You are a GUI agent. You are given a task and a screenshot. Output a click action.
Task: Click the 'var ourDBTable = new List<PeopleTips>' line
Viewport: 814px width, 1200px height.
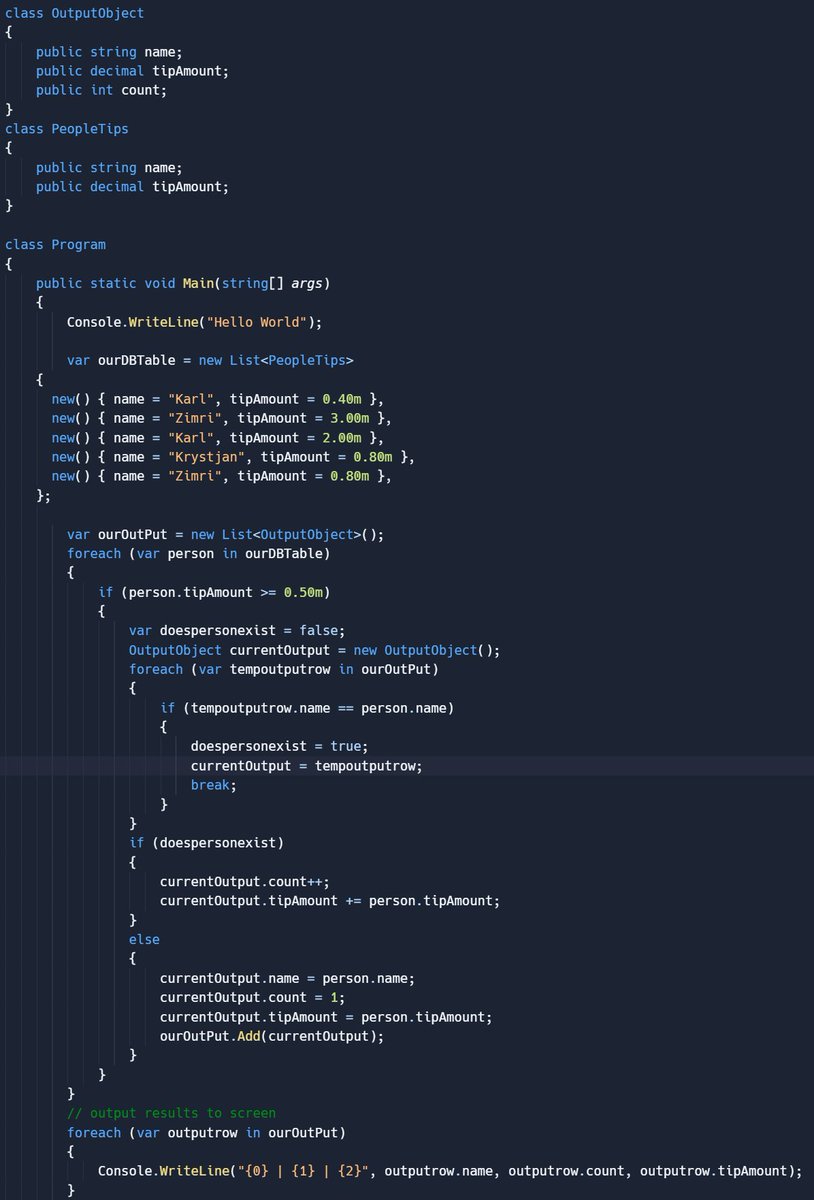210,361
